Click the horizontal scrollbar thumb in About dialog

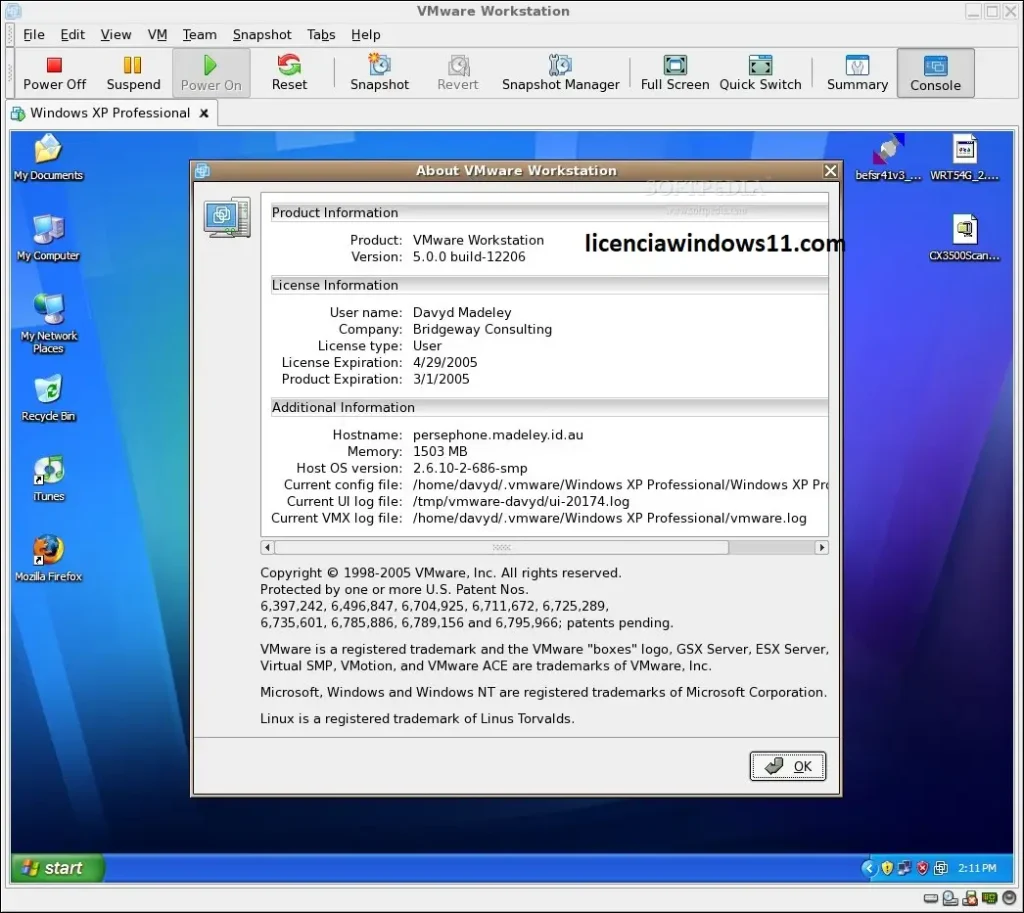pyautogui.click(x=502, y=547)
